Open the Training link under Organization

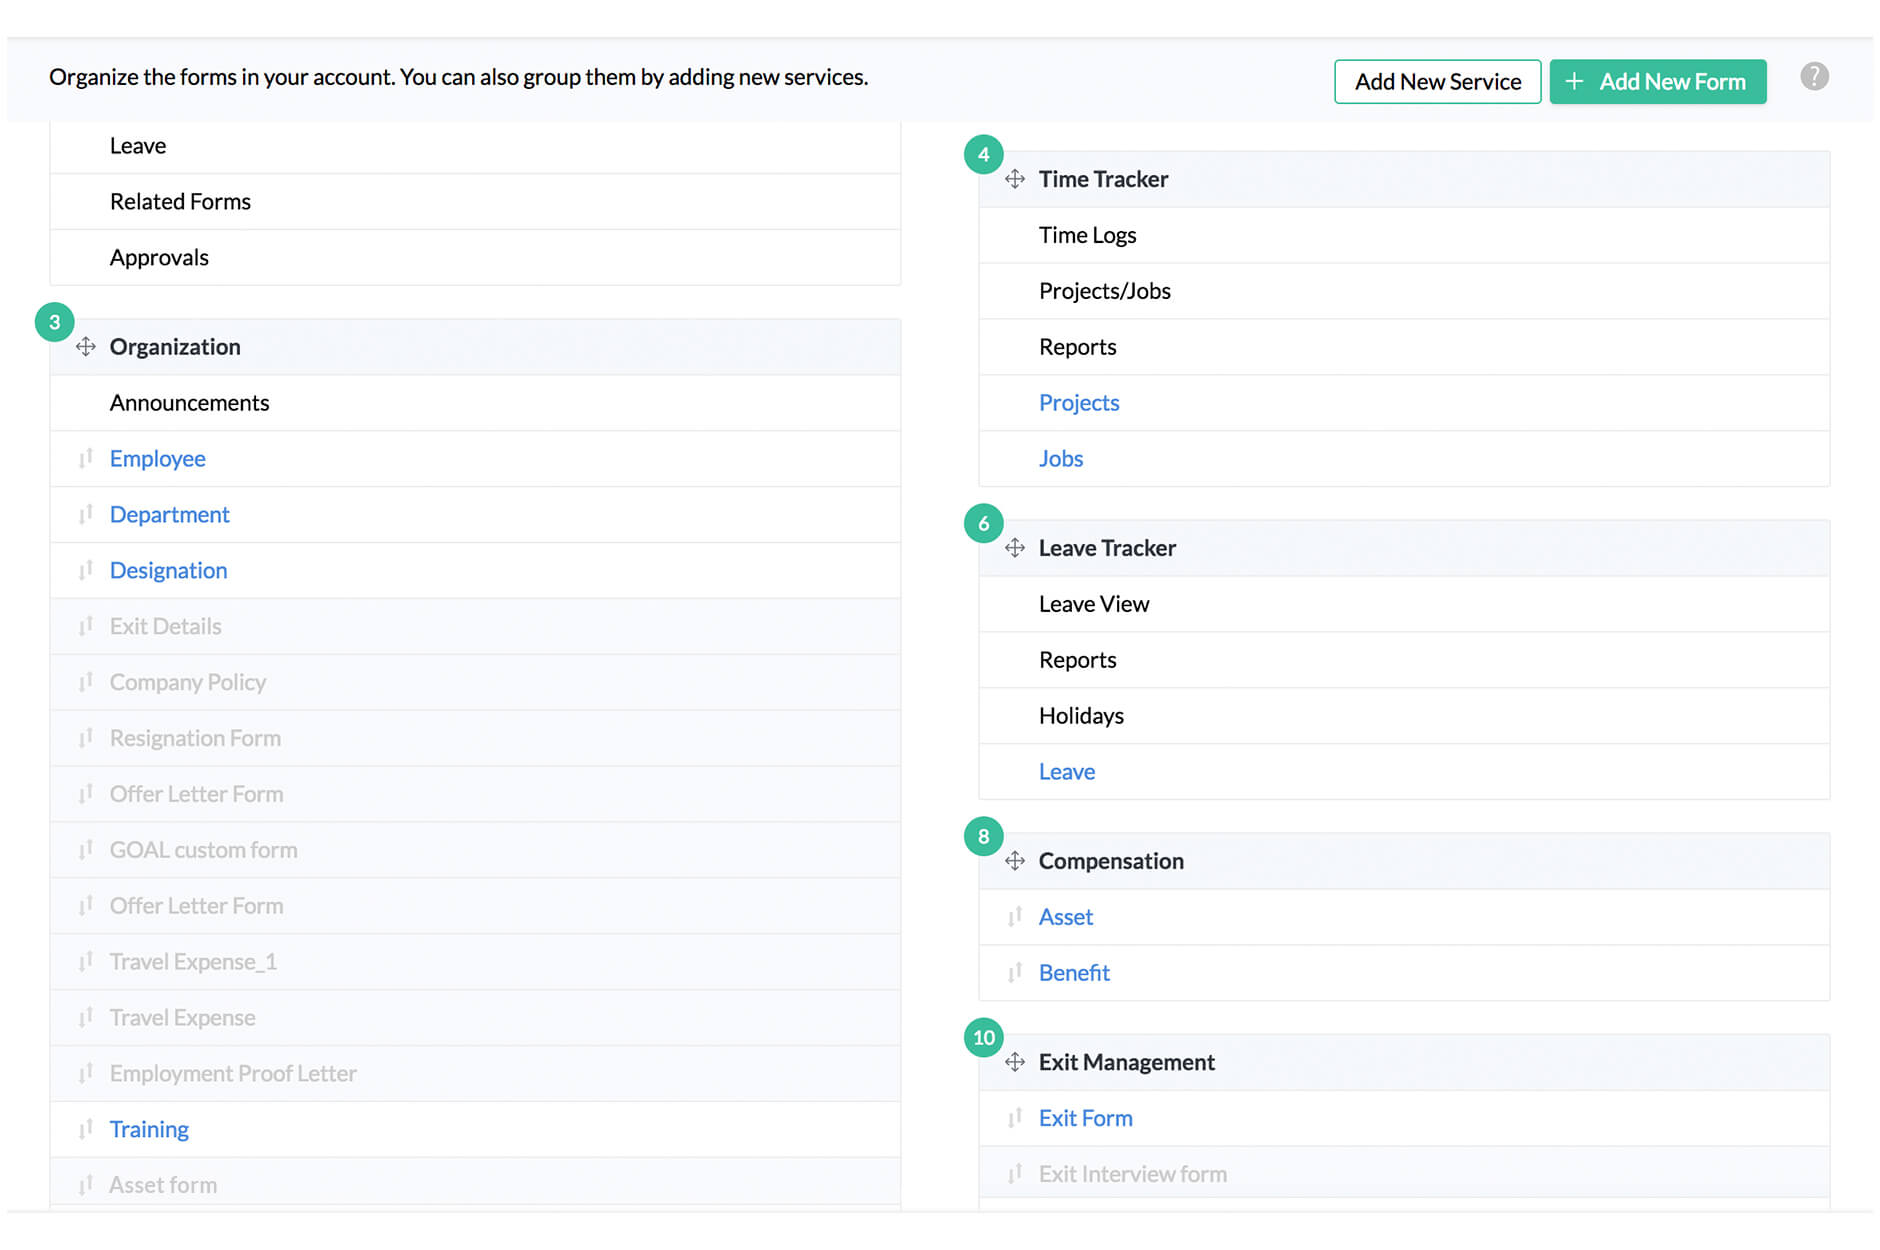pos(149,1128)
